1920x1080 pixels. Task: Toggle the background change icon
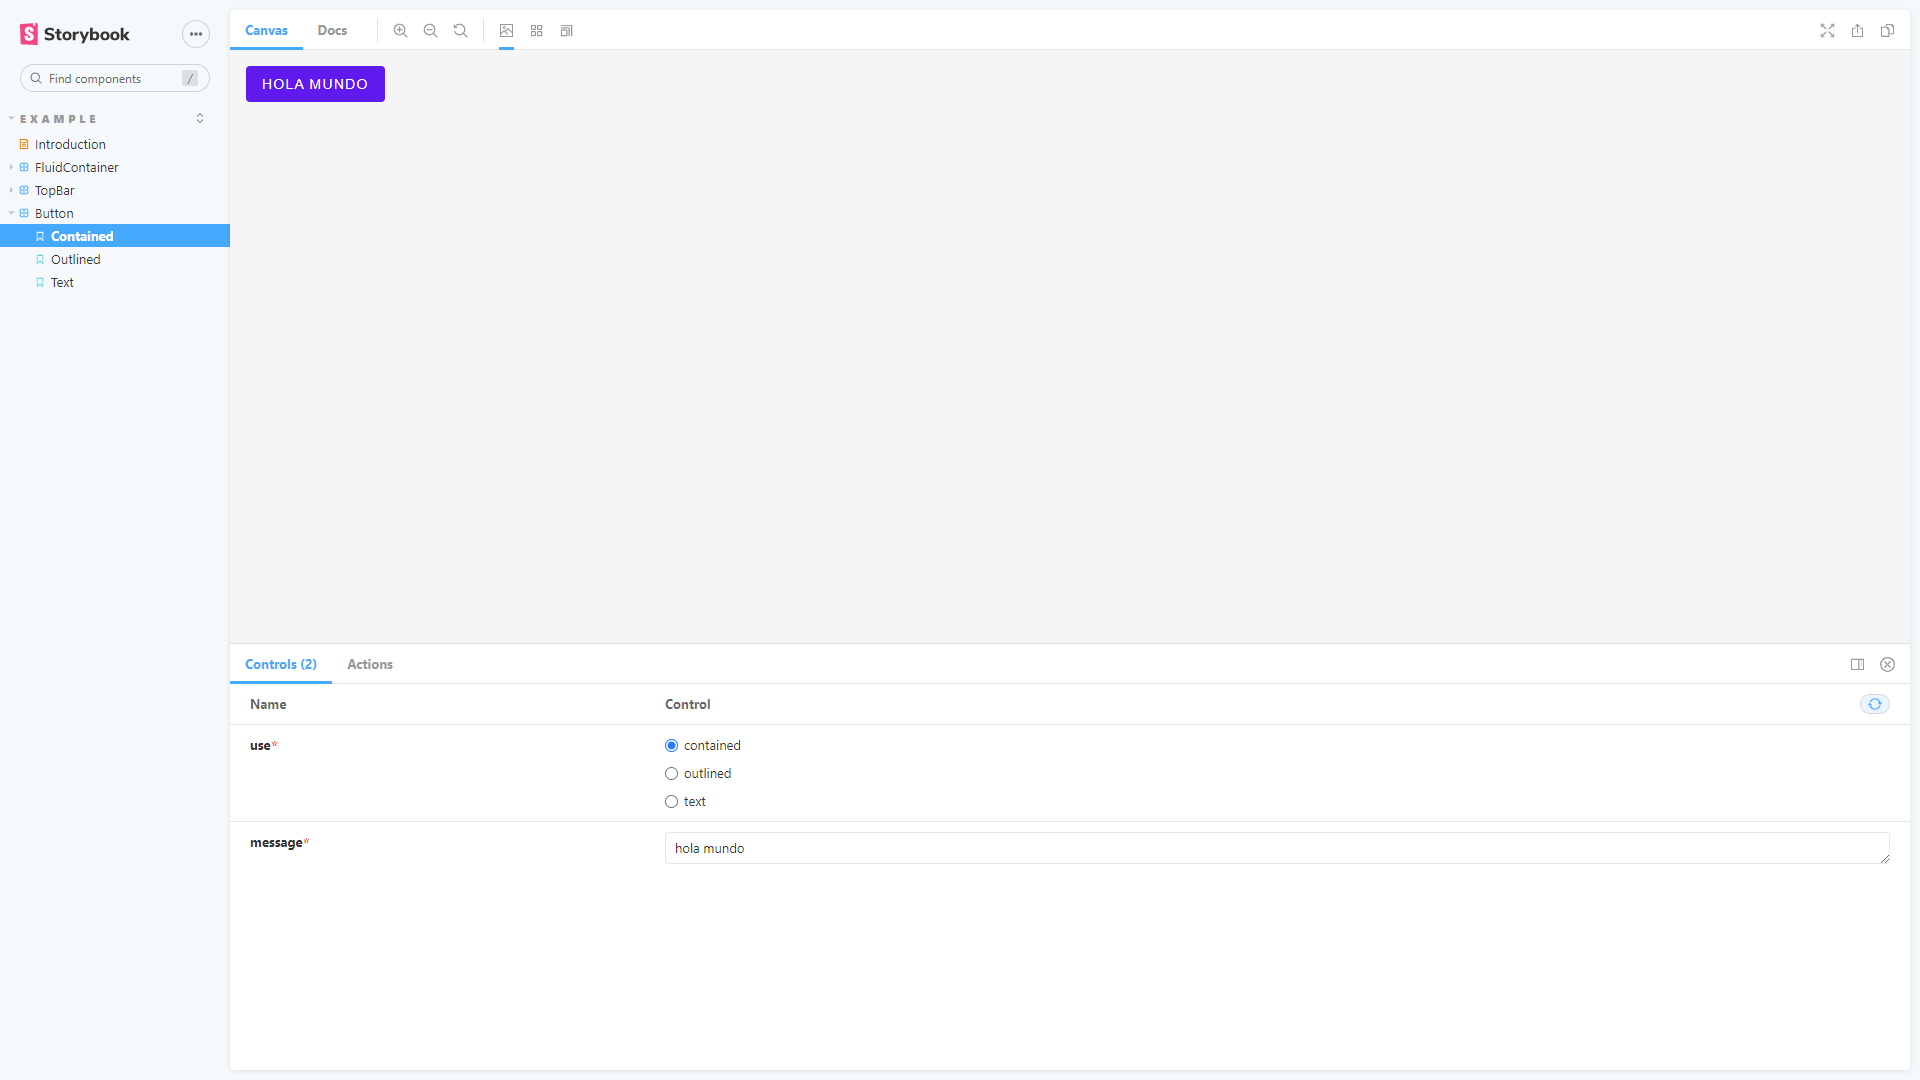[507, 31]
